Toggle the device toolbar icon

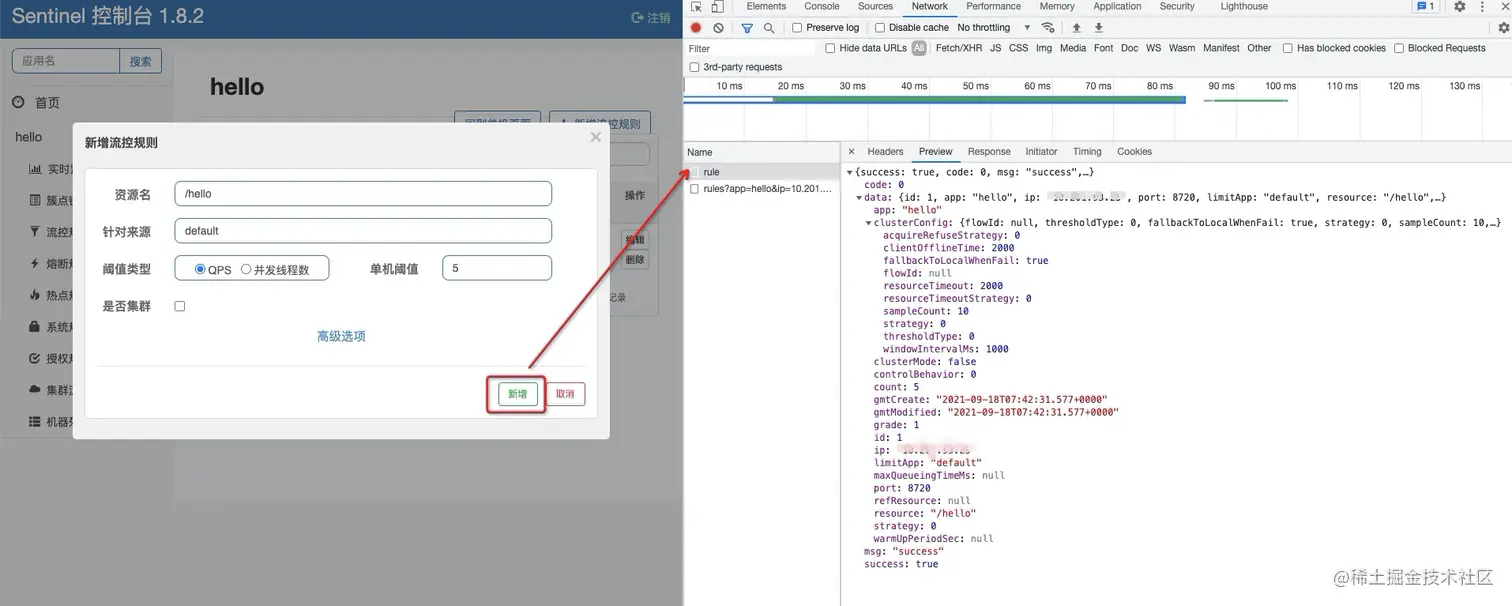(716, 6)
